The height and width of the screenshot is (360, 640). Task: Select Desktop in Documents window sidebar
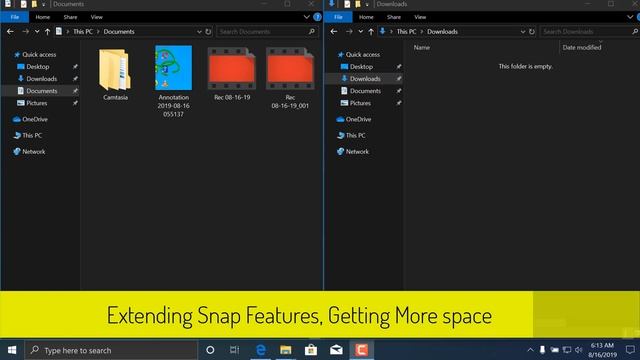point(38,67)
